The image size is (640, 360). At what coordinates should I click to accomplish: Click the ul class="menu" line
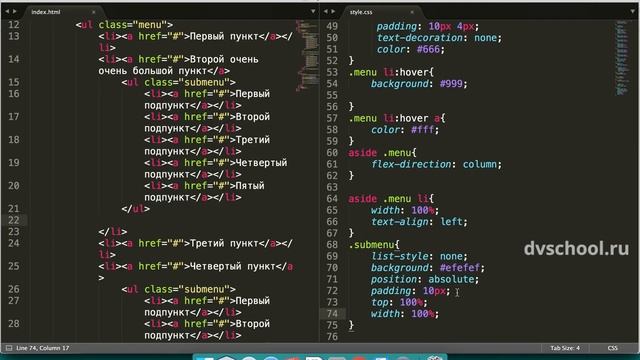coord(124,25)
